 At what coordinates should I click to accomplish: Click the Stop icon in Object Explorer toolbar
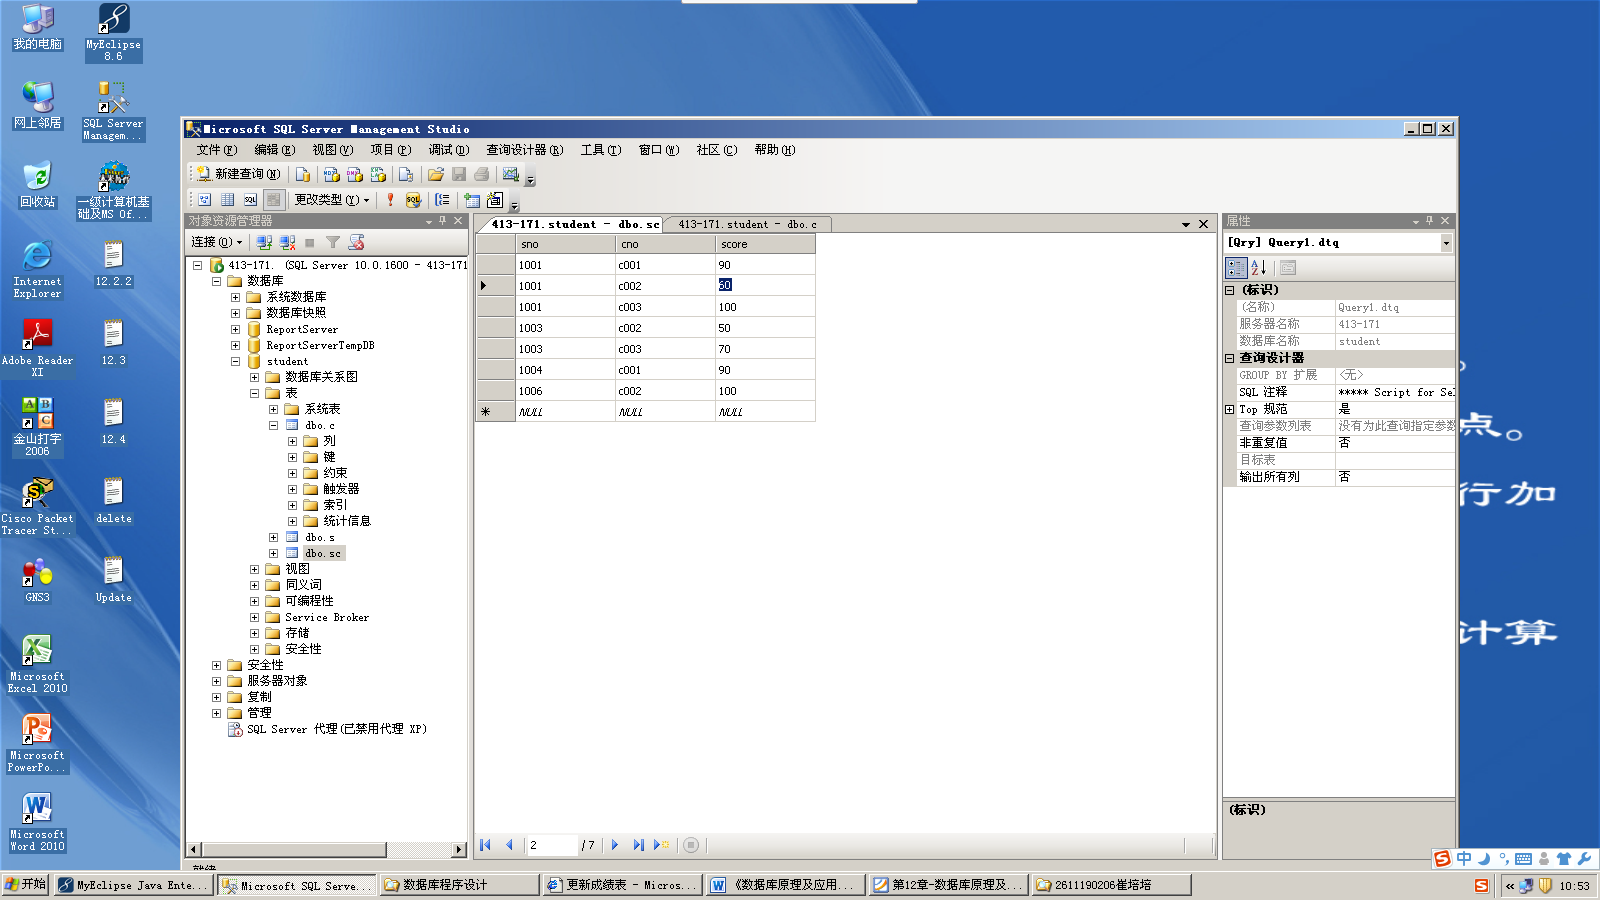click(x=310, y=242)
